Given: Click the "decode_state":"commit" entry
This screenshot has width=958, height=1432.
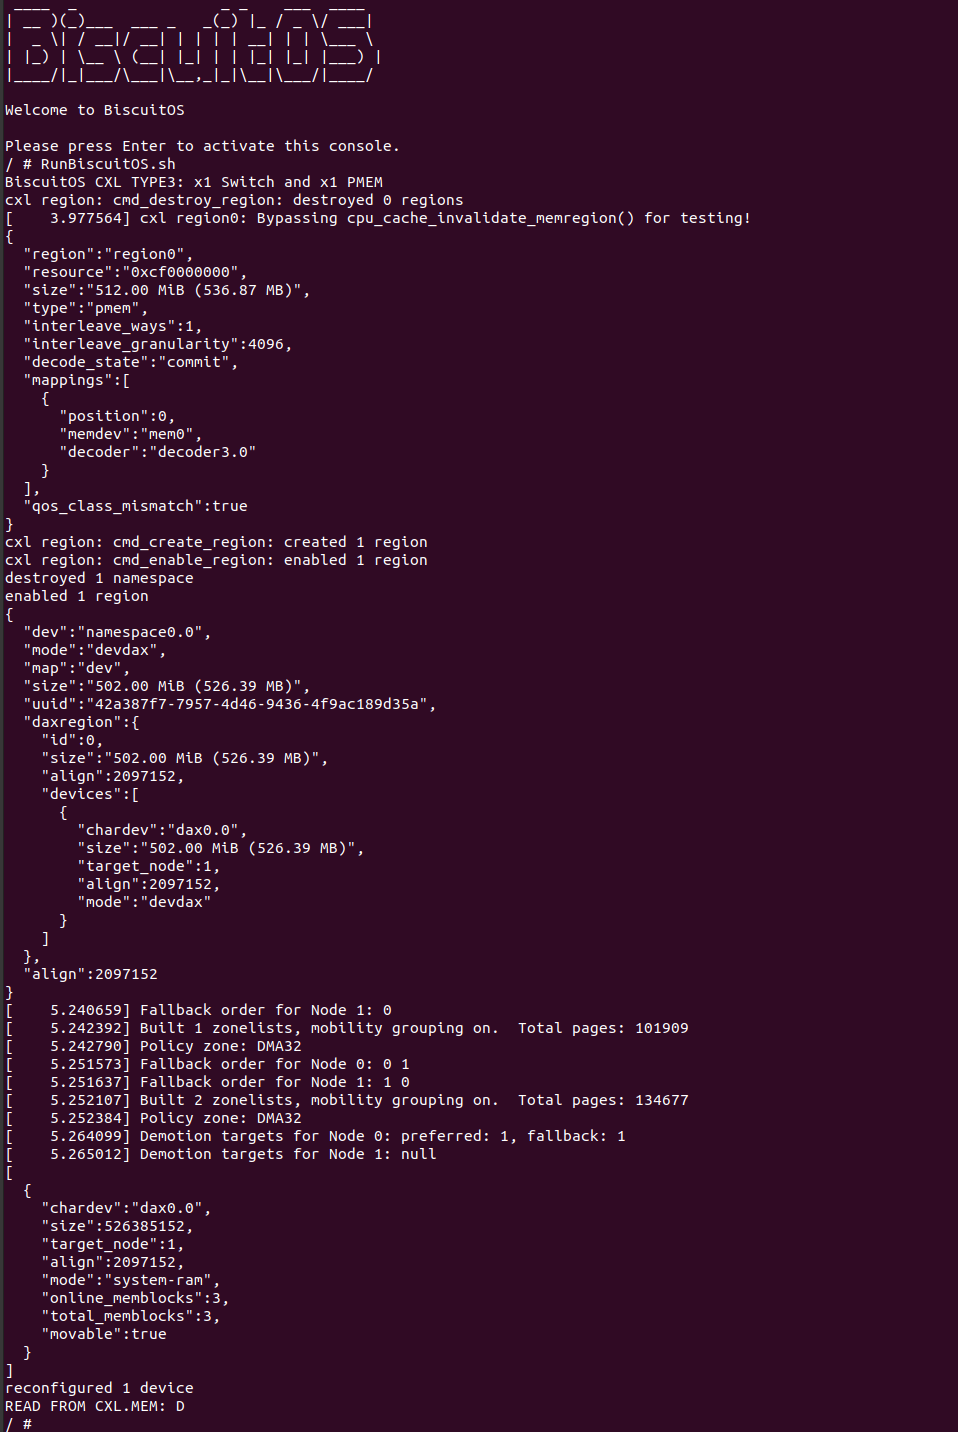Looking at the screenshot, I should tap(130, 362).
